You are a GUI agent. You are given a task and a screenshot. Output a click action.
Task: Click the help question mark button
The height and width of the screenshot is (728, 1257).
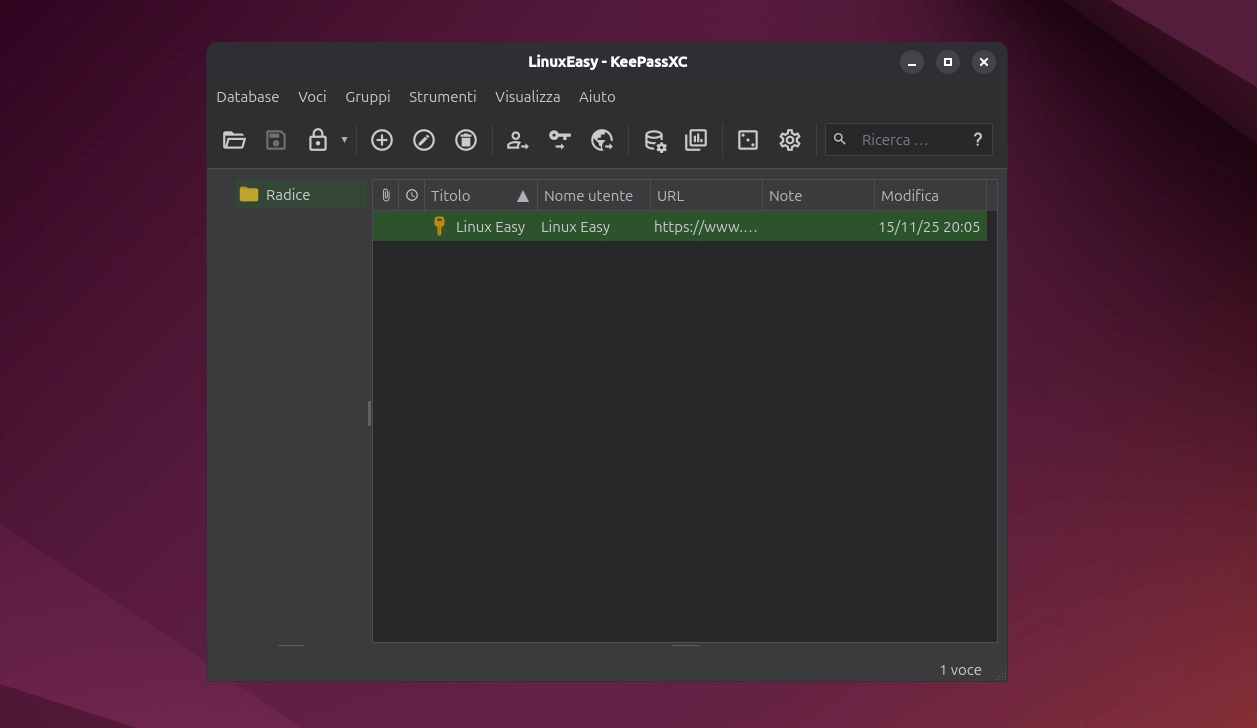click(977, 139)
